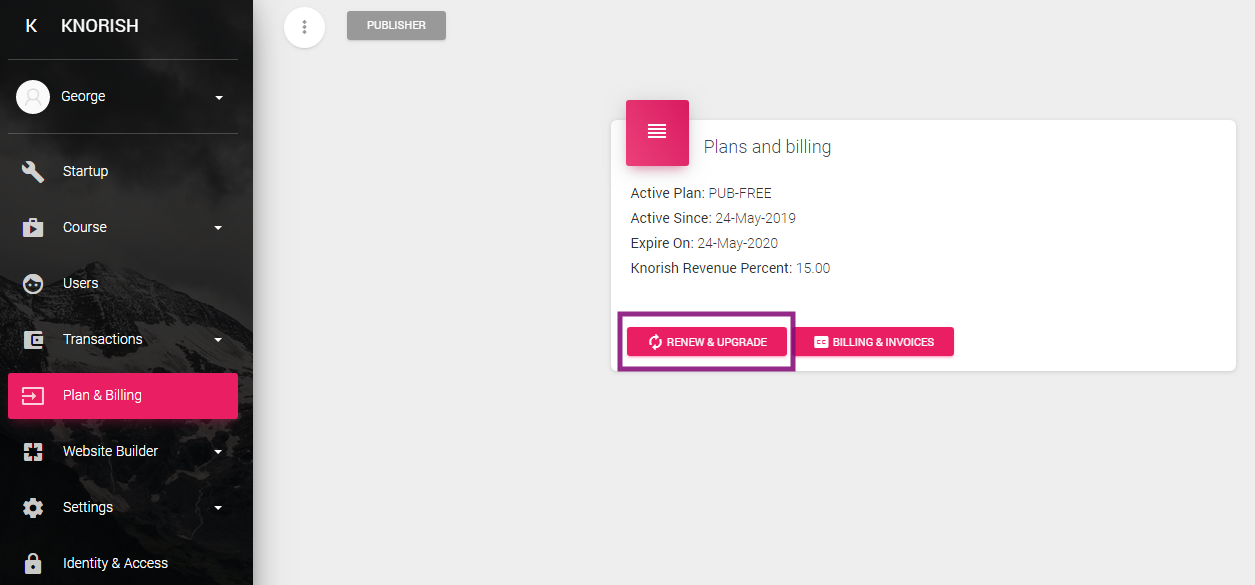Viewport: 1255px width, 585px height.
Task: Expand the Website Builder submenu arrow
Action: click(x=218, y=452)
